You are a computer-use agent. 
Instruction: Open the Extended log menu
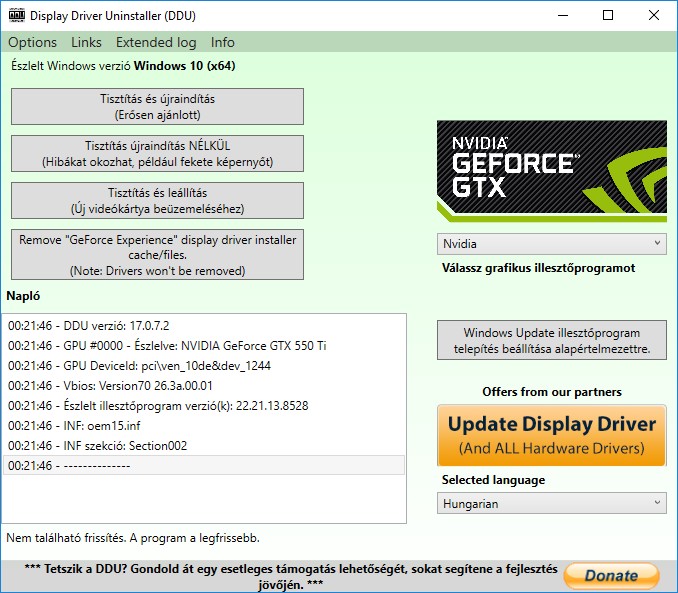[156, 42]
